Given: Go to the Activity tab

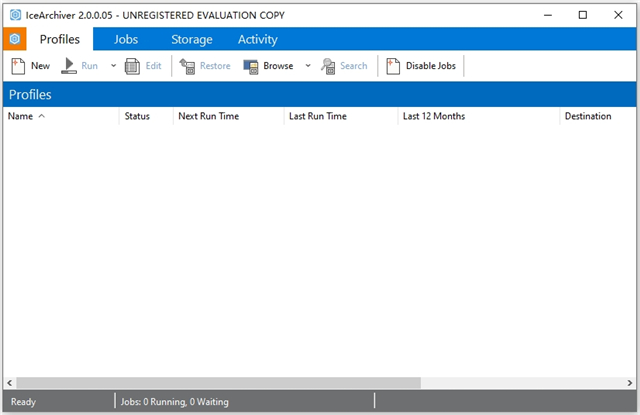Looking at the screenshot, I should click(257, 39).
